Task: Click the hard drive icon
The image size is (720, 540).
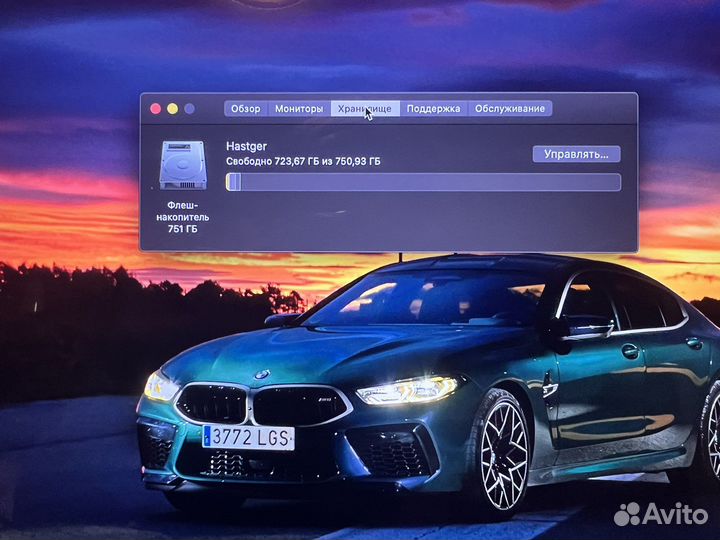Action: pos(182,165)
